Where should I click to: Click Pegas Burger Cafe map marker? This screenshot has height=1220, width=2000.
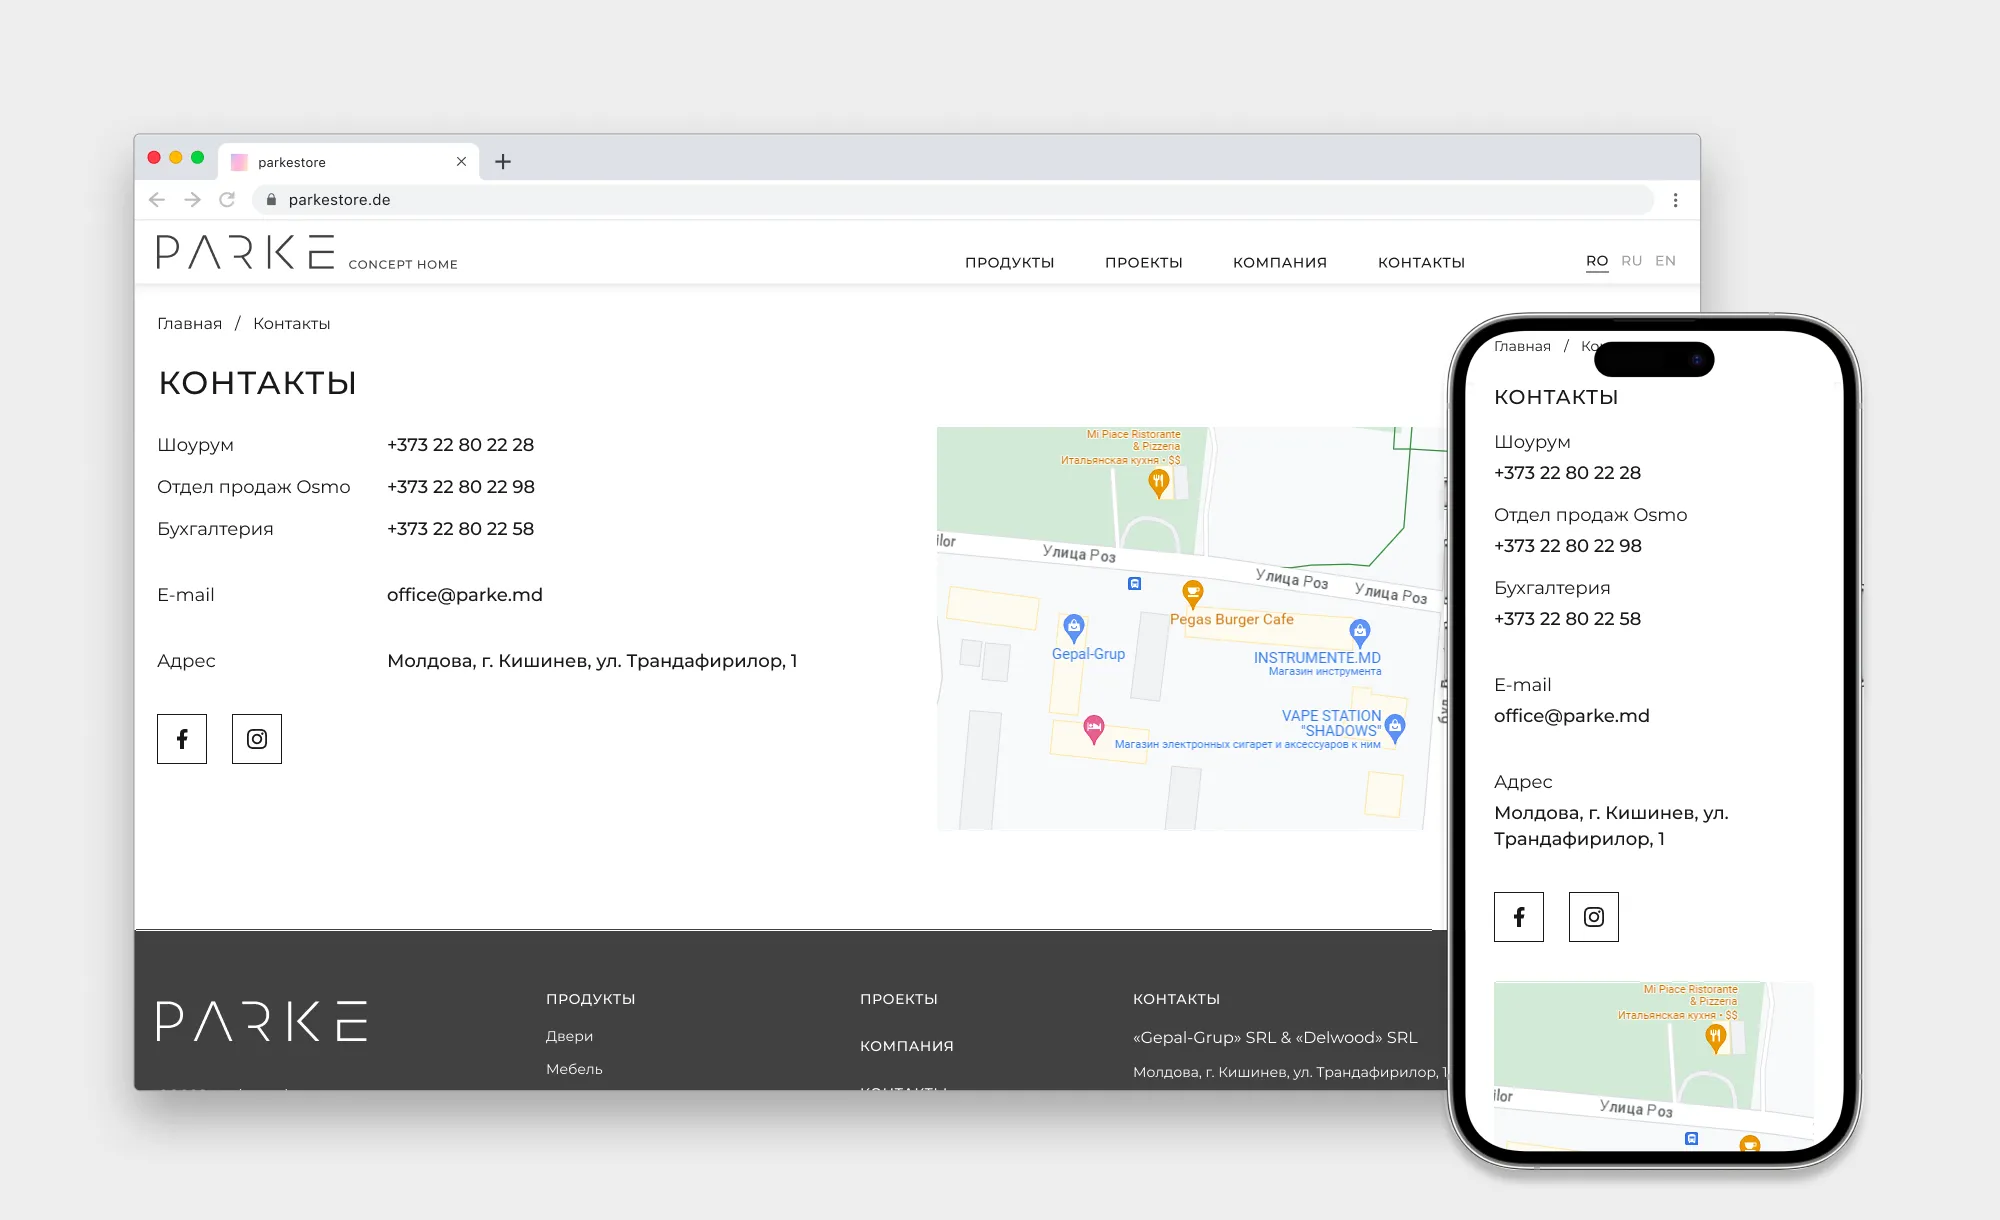pyautogui.click(x=1192, y=592)
